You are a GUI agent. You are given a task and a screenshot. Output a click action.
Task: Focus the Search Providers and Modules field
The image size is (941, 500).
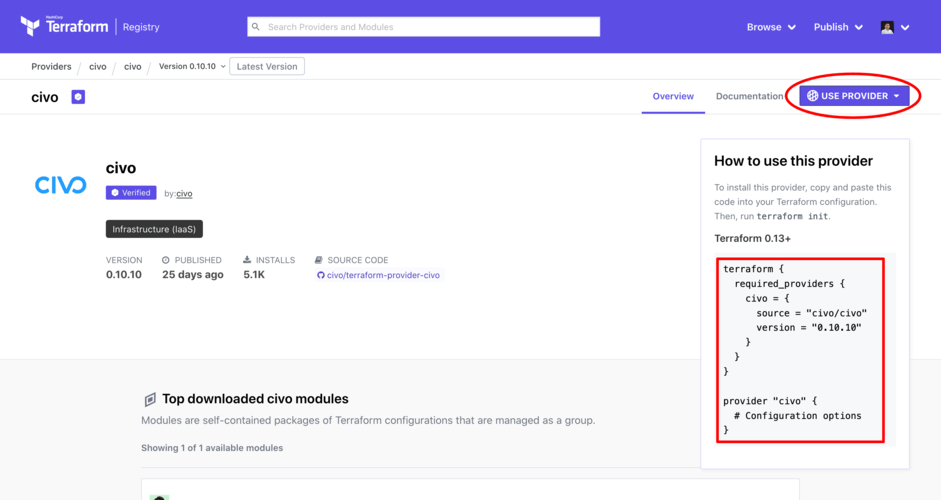[x=428, y=27]
